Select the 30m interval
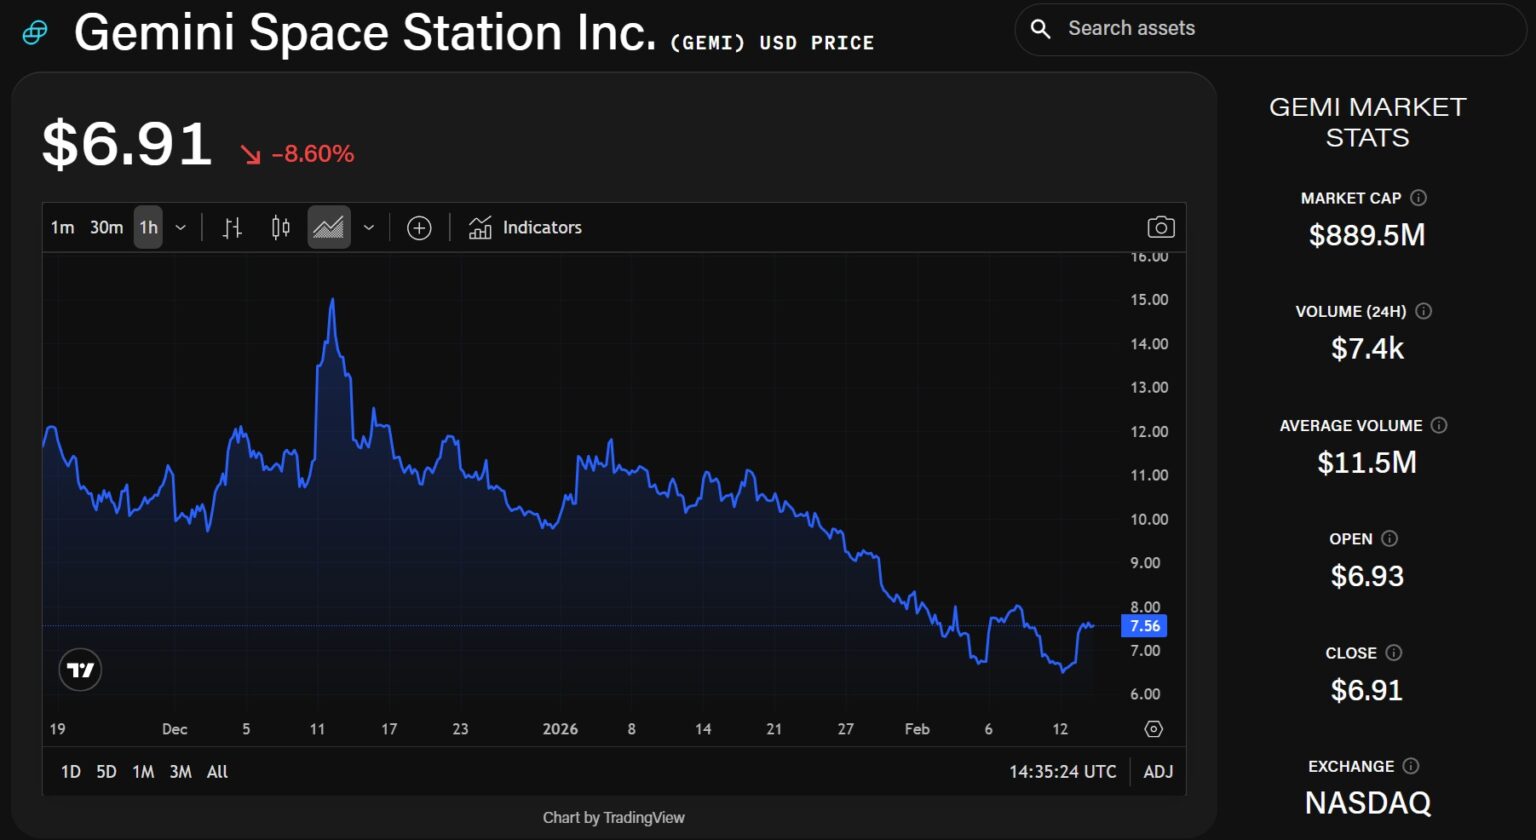 click(x=106, y=228)
